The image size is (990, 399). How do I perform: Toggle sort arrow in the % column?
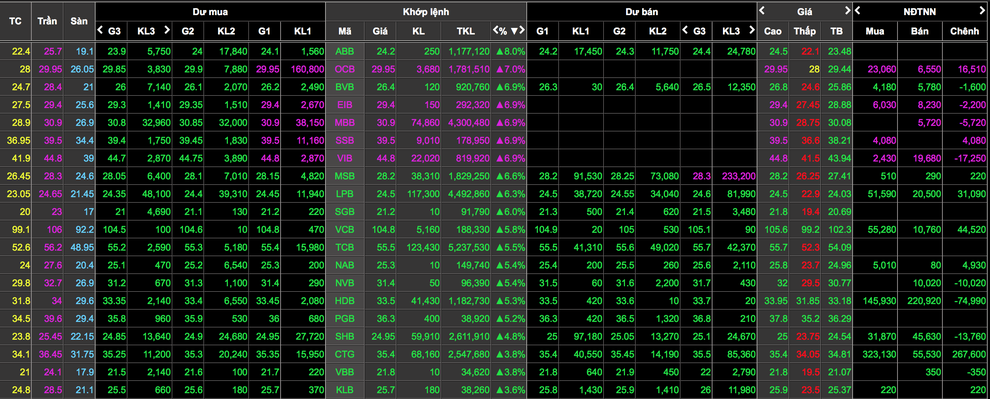(x=514, y=30)
